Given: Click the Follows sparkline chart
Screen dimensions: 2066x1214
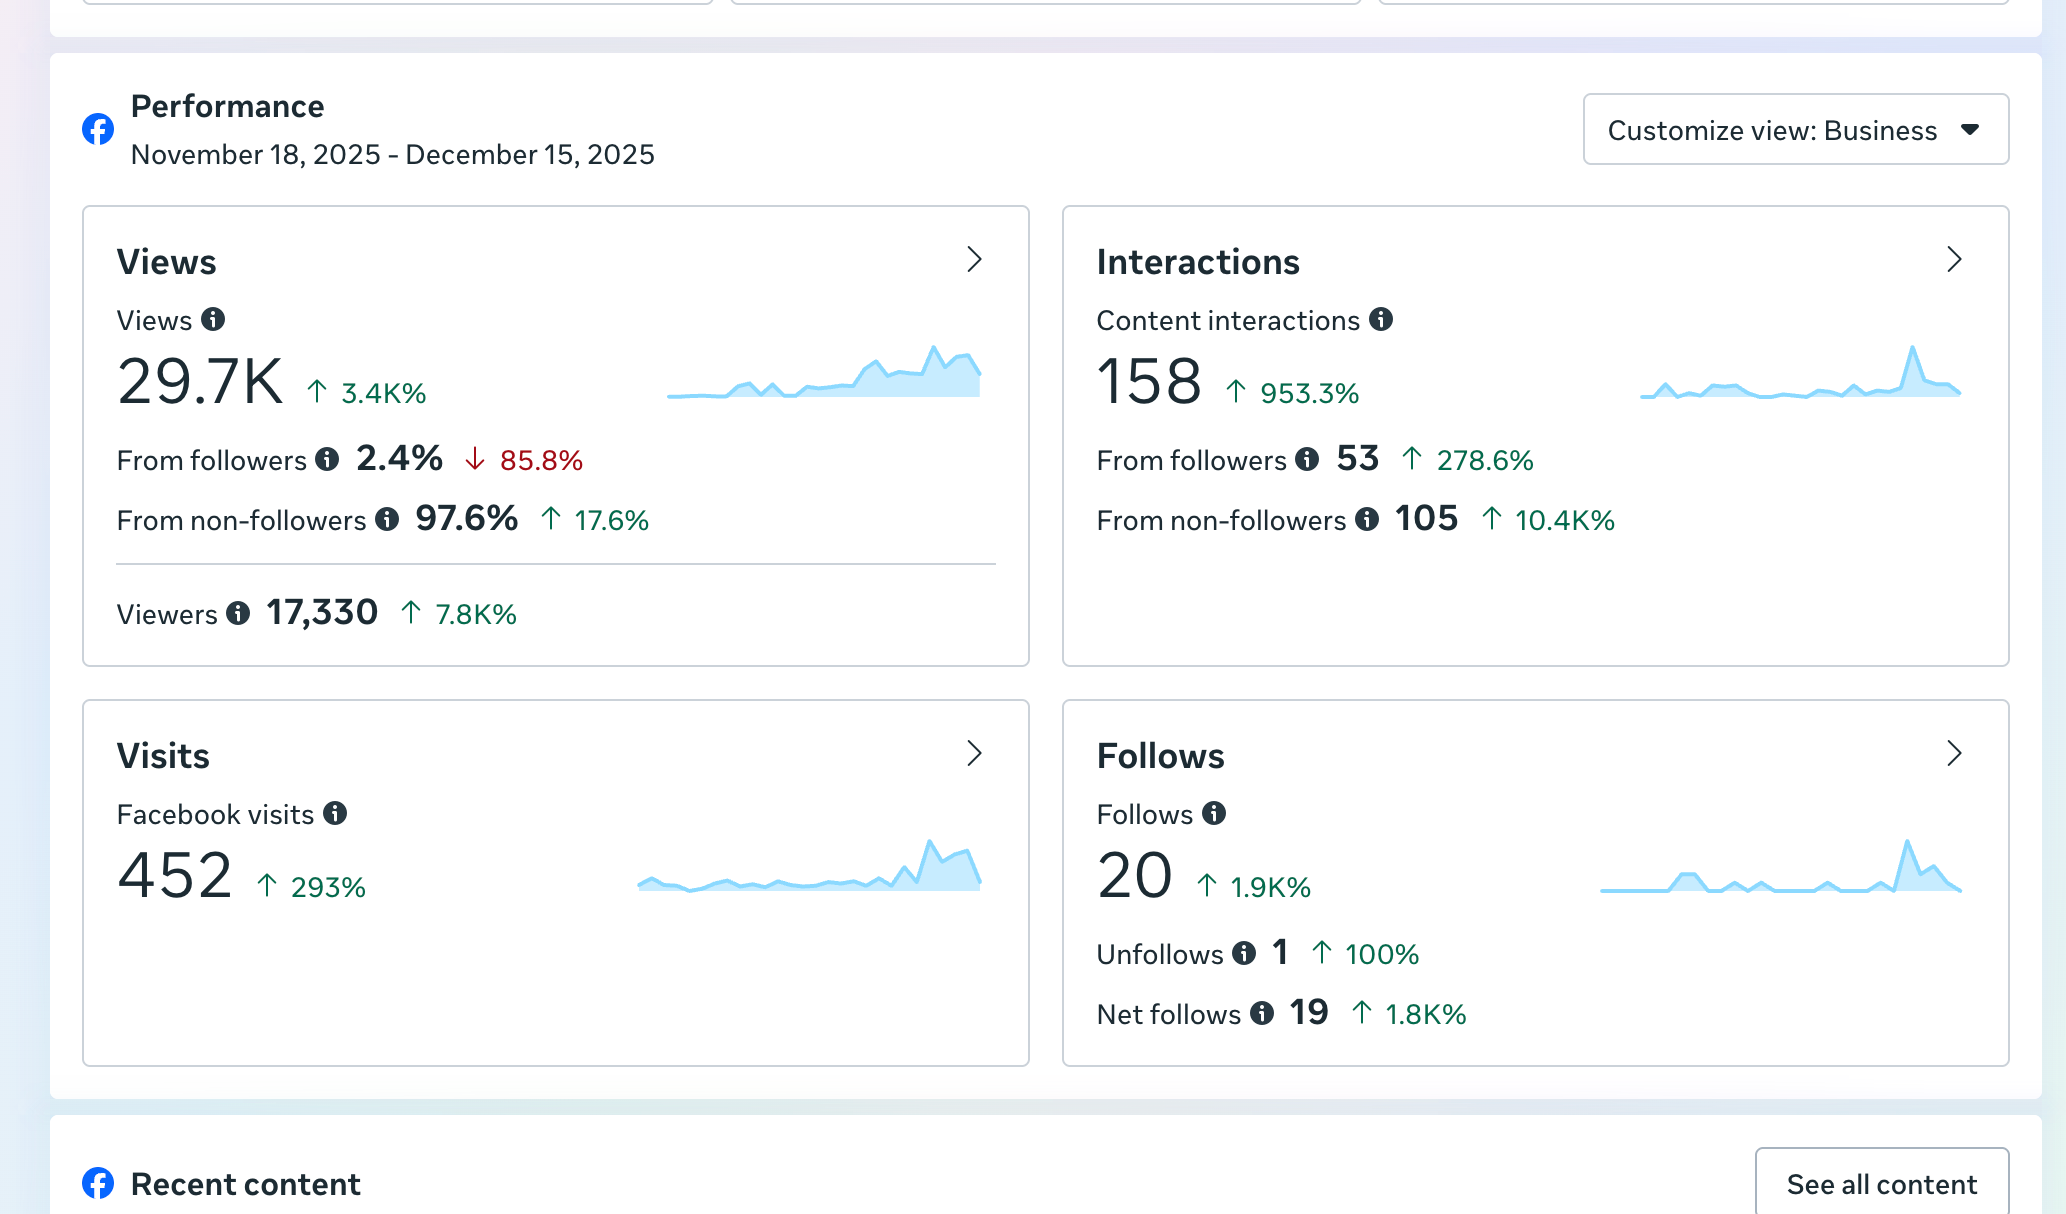Looking at the screenshot, I should [x=1780, y=870].
